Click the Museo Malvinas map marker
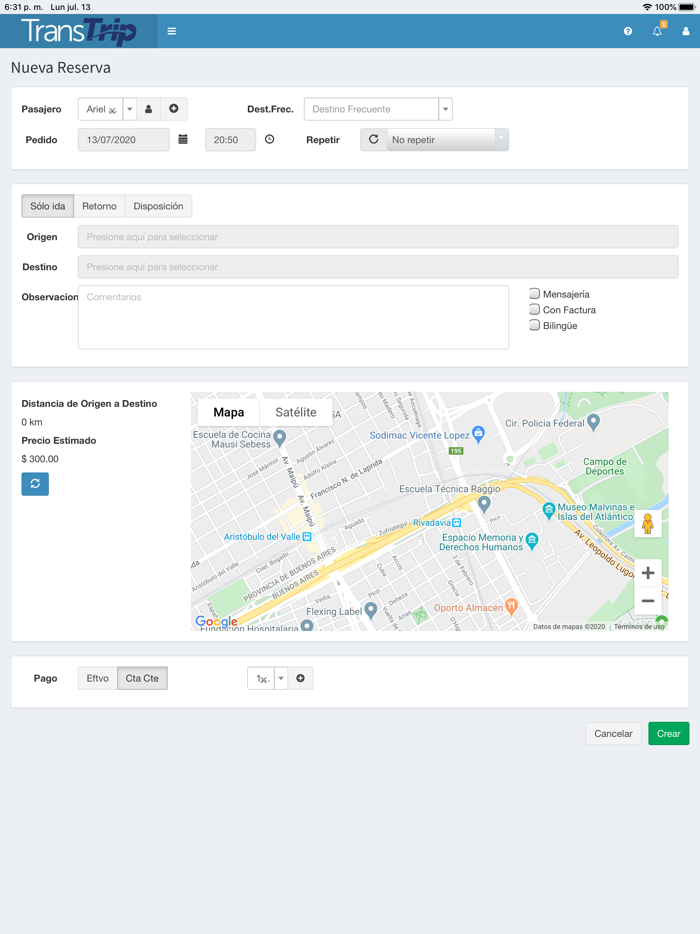Image resolution: width=700 pixels, height=934 pixels. point(549,510)
